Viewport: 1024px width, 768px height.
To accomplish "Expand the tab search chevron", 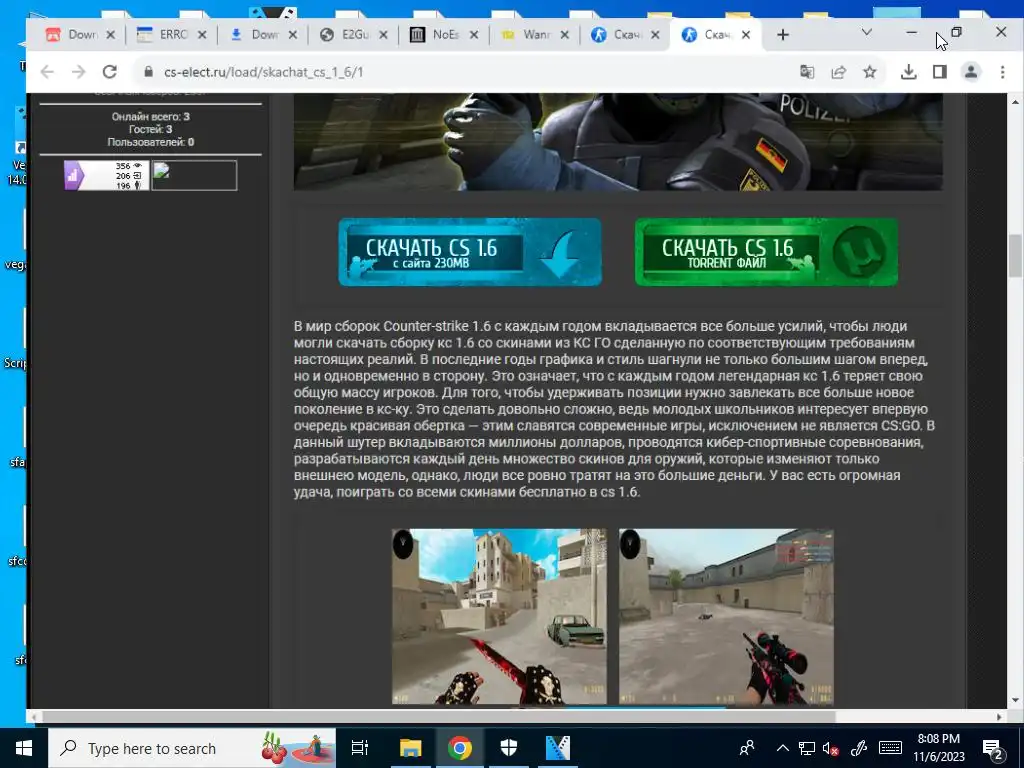I will tap(867, 32).
